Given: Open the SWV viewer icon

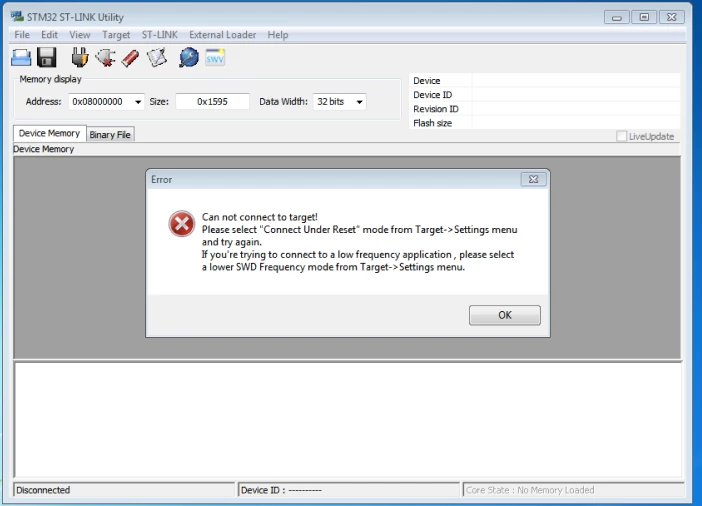Looking at the screenshot, I should click(x=215, y=57).
